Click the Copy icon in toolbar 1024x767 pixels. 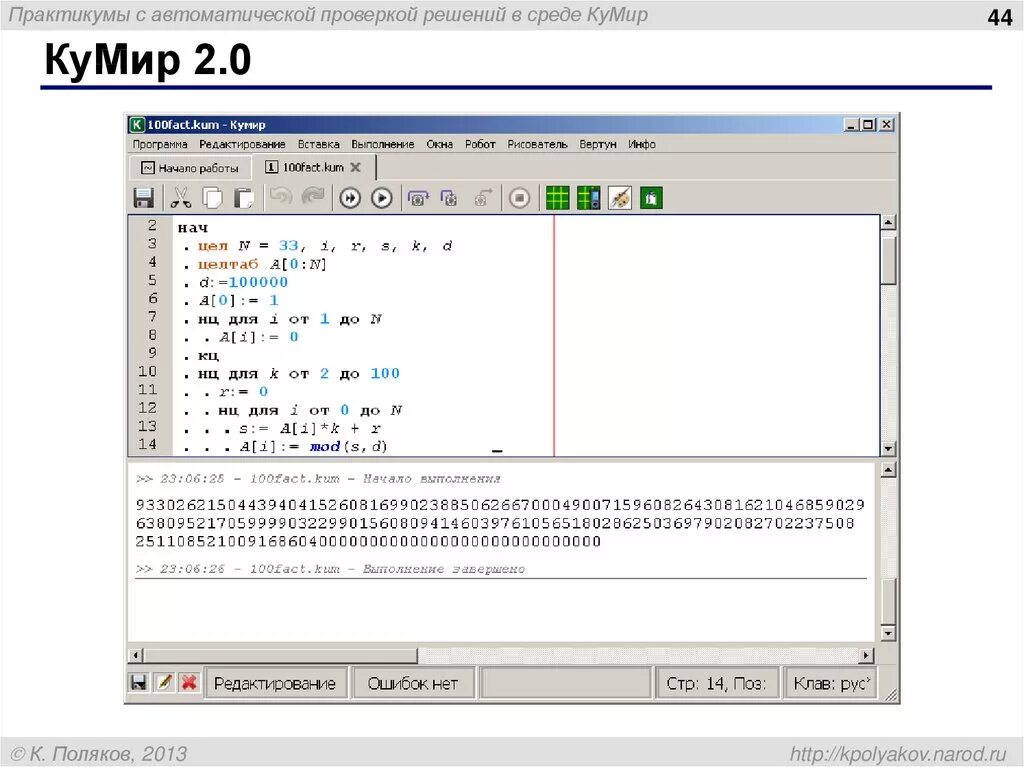212,198
